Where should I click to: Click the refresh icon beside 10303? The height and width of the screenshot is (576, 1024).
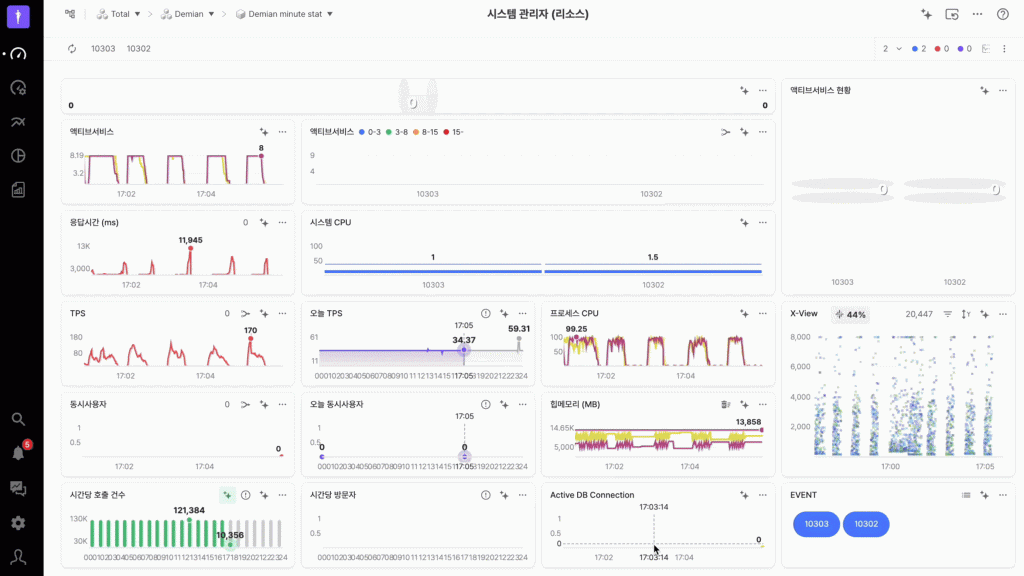click(72, 48)
